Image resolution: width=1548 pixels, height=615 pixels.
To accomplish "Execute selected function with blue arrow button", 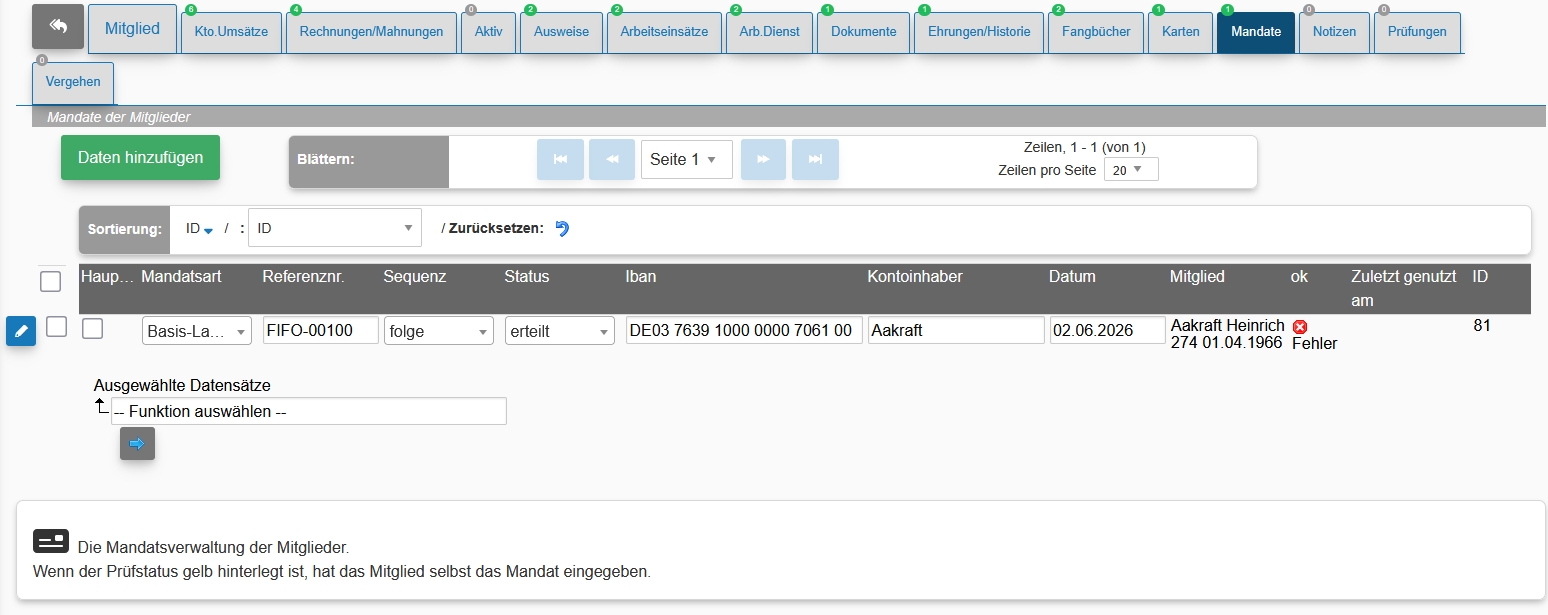I will (137, 444).
